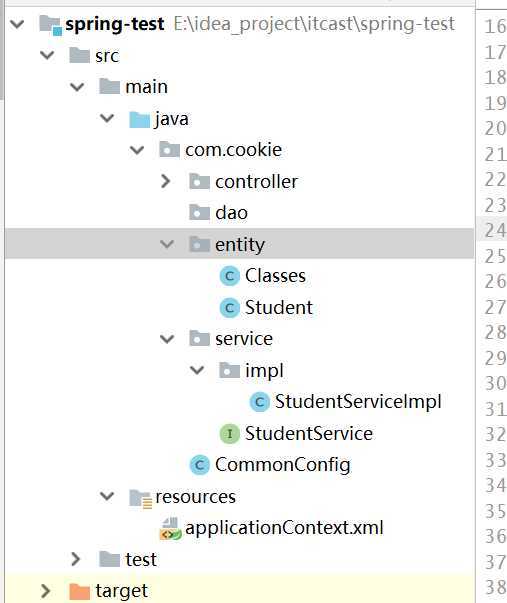Click the spring-test module folder icon
The image size is (507, 603).
pyautogui.click(x=50, y=24)
